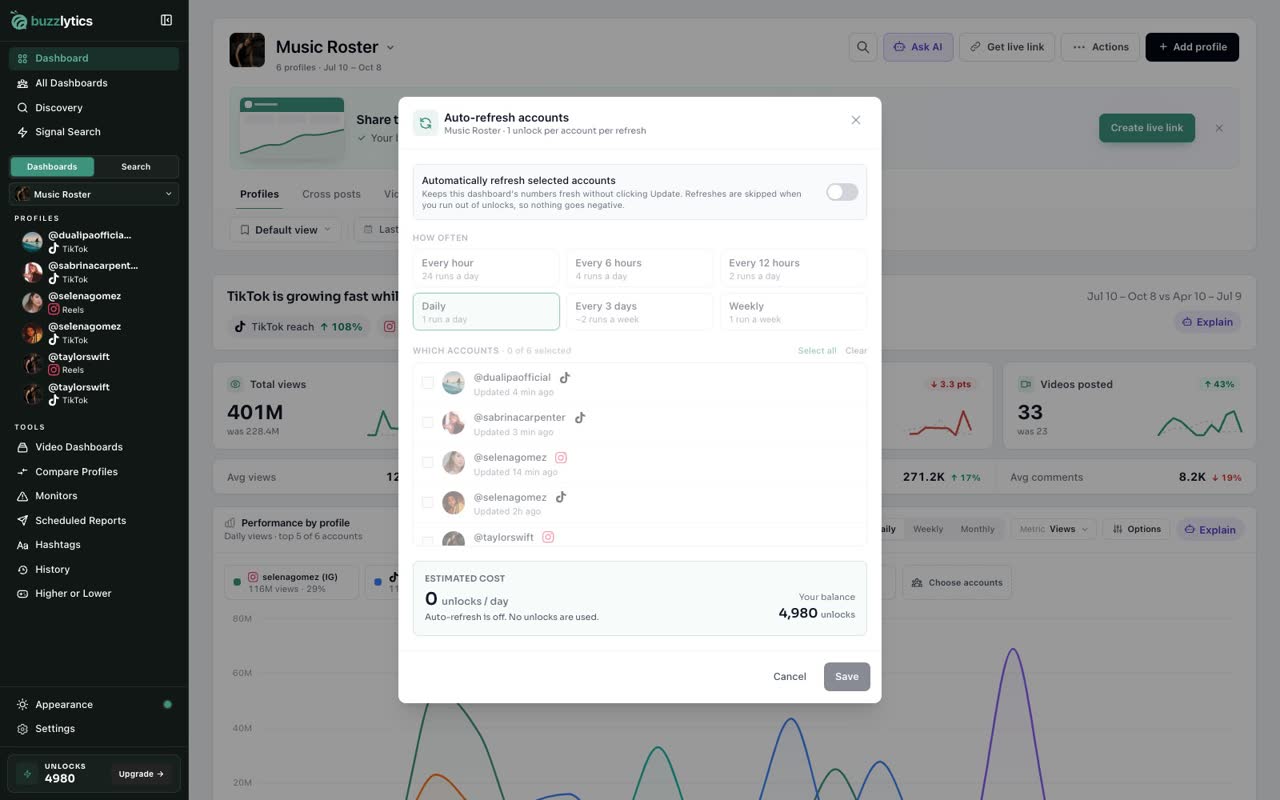Image resolution: width=1280 pixels, height=800 pixels.
Task: Check the @sabrinacarpenter account checkbox
Action: [428, 423]
